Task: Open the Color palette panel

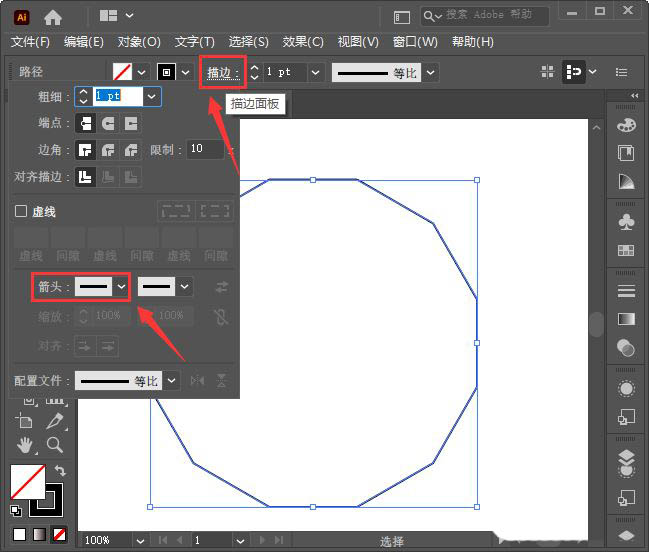Action: click(626, 125)
